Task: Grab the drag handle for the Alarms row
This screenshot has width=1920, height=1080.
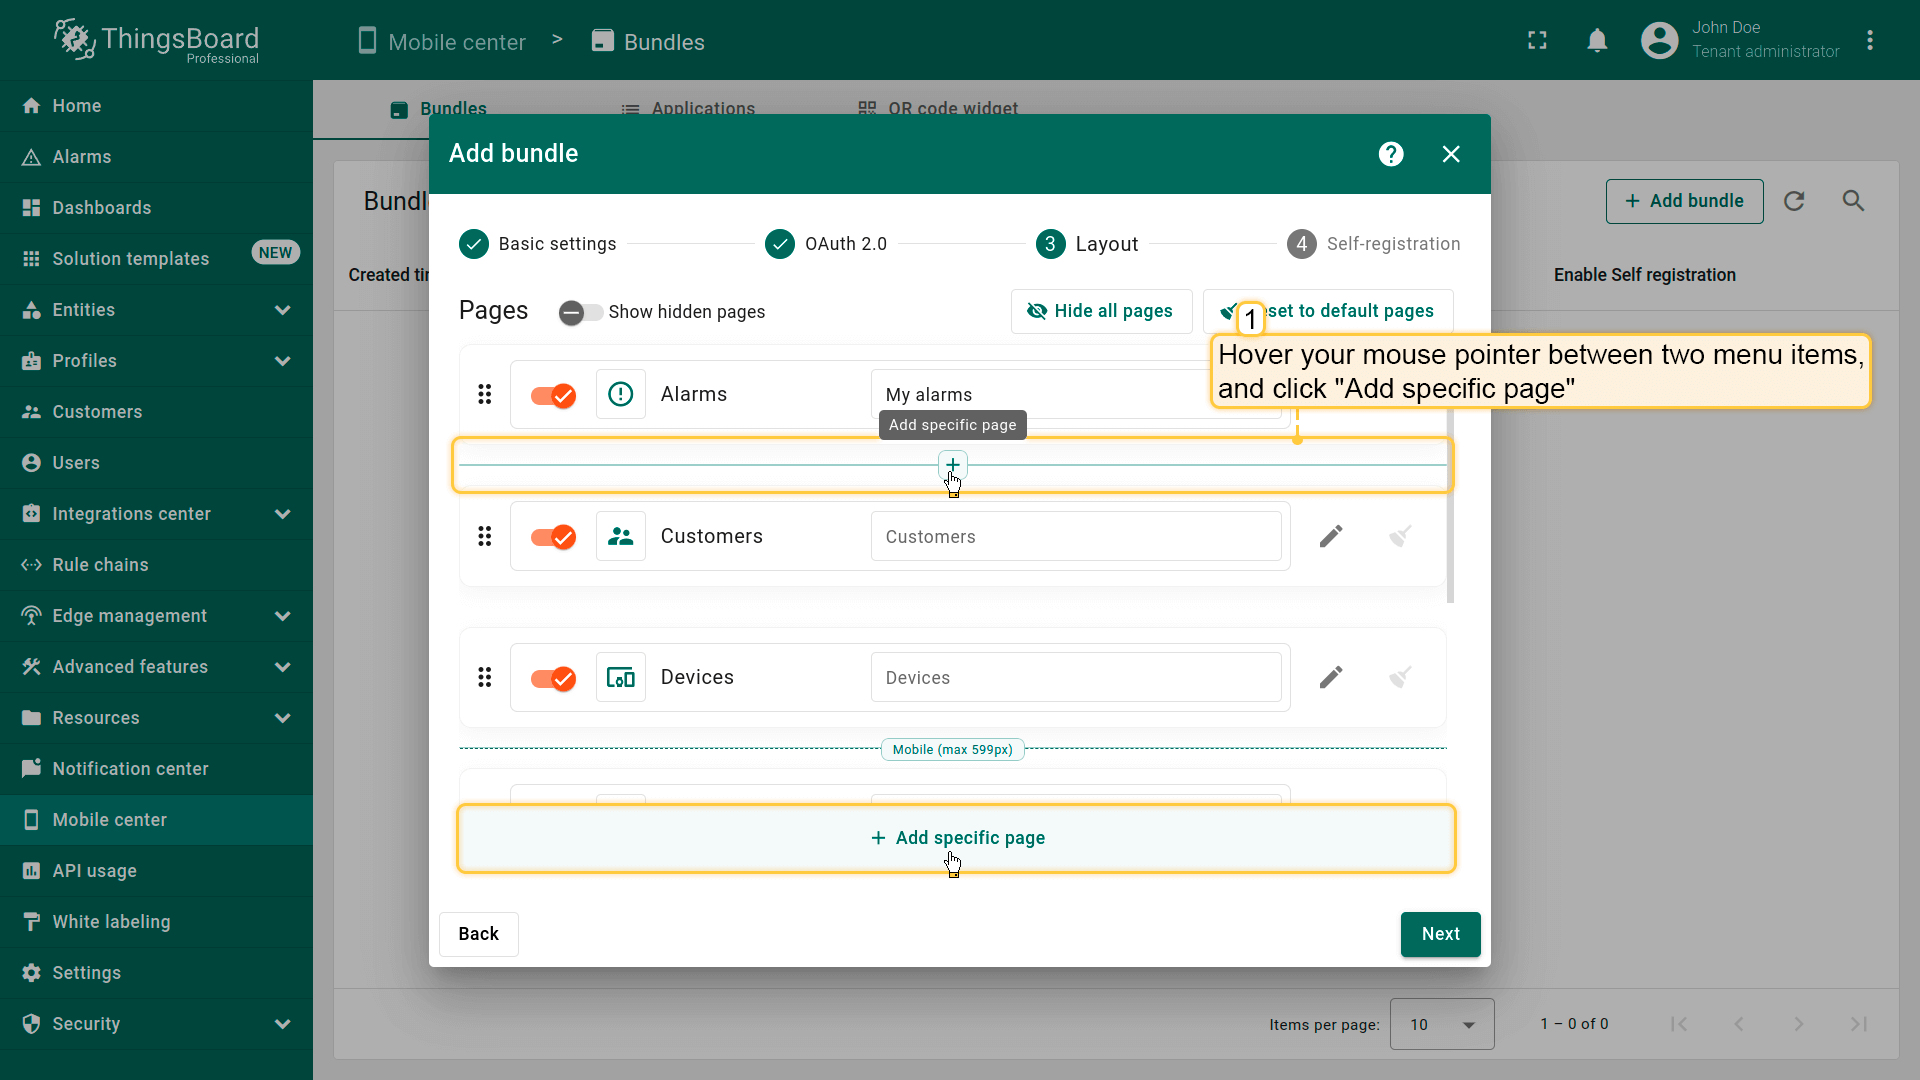Action: click(485, 395)
